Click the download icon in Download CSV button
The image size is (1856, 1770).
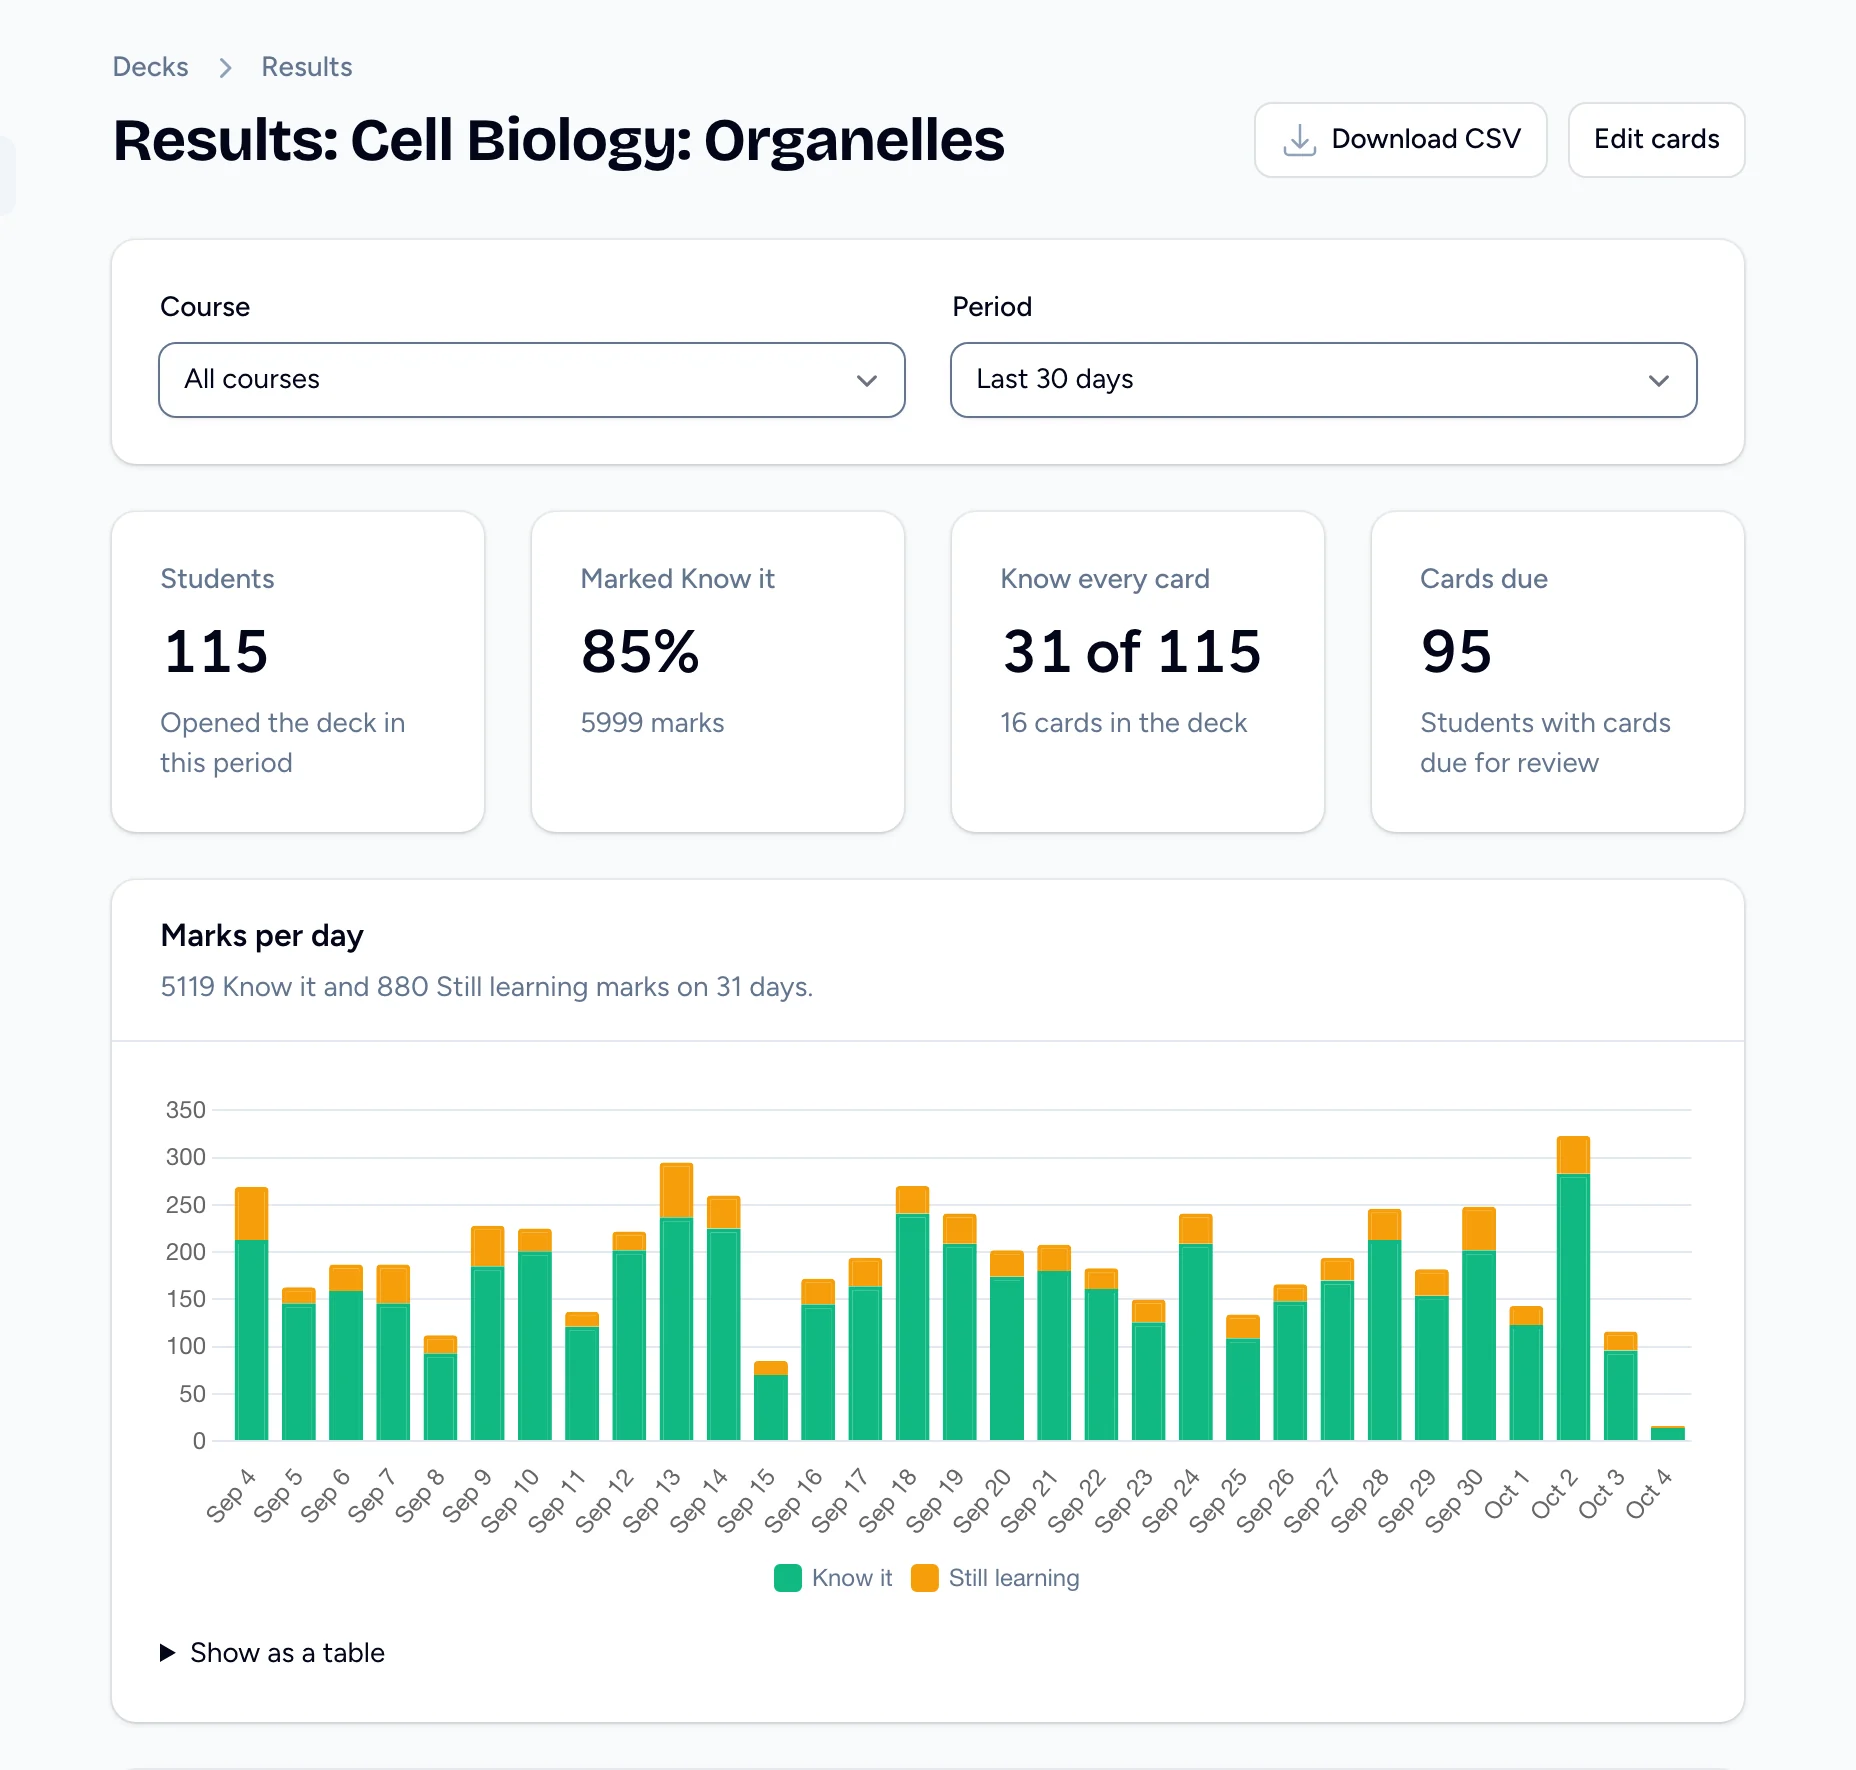pyautogui.click(x=1299, y=140)
